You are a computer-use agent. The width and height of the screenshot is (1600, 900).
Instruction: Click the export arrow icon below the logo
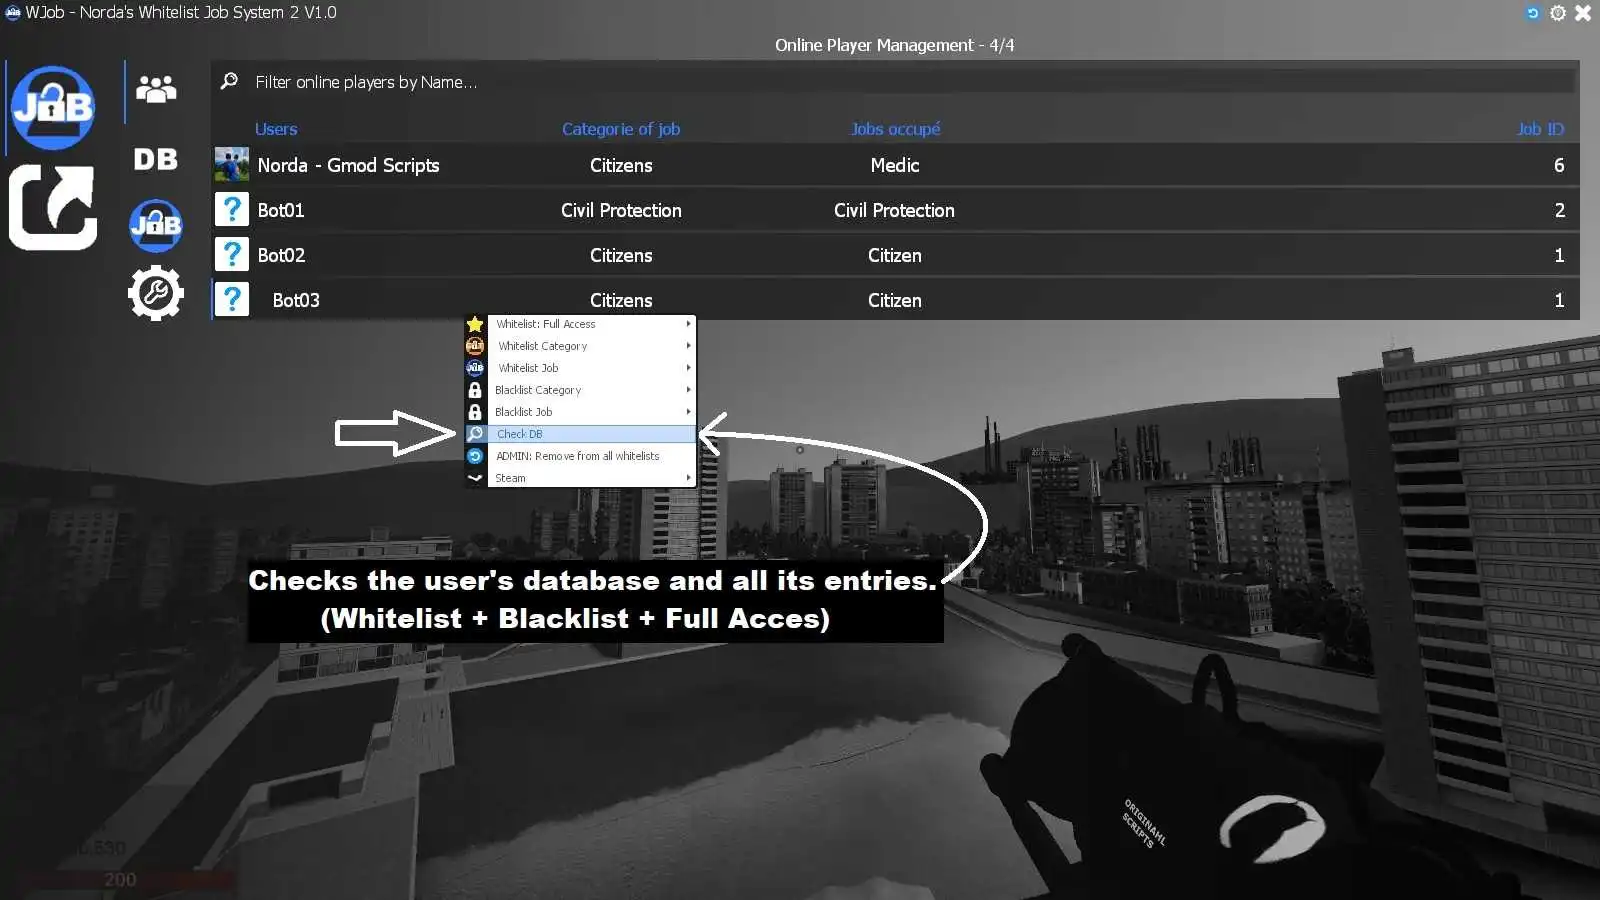(52, 207)
